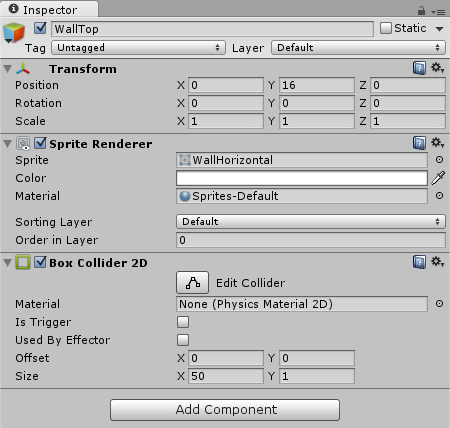
Task: Click the Rotation Y field
Action: (x=317, y=103)
